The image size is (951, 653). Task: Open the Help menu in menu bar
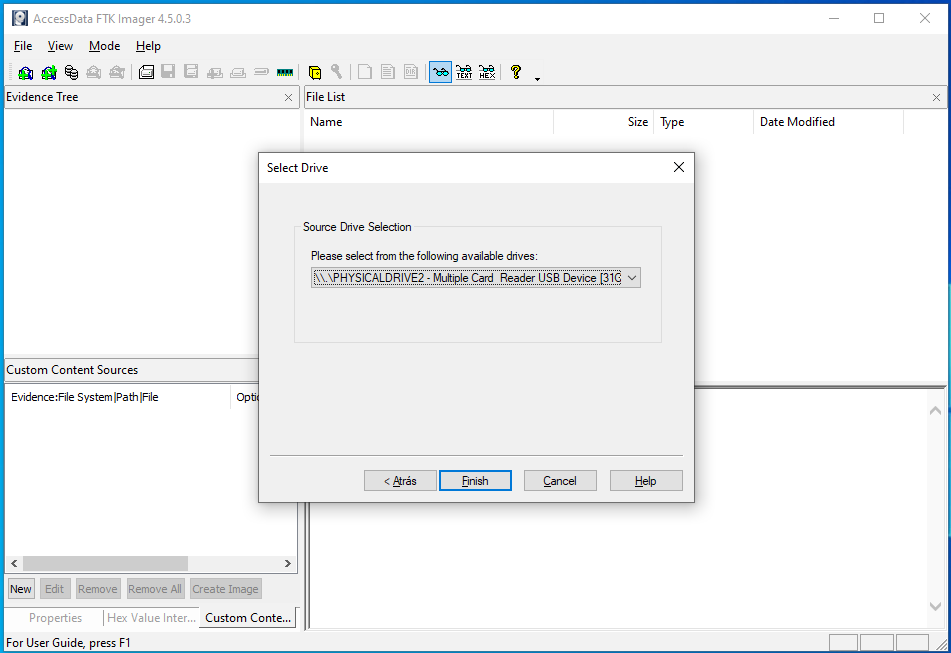pyautogui.click(x=148, y=46)
